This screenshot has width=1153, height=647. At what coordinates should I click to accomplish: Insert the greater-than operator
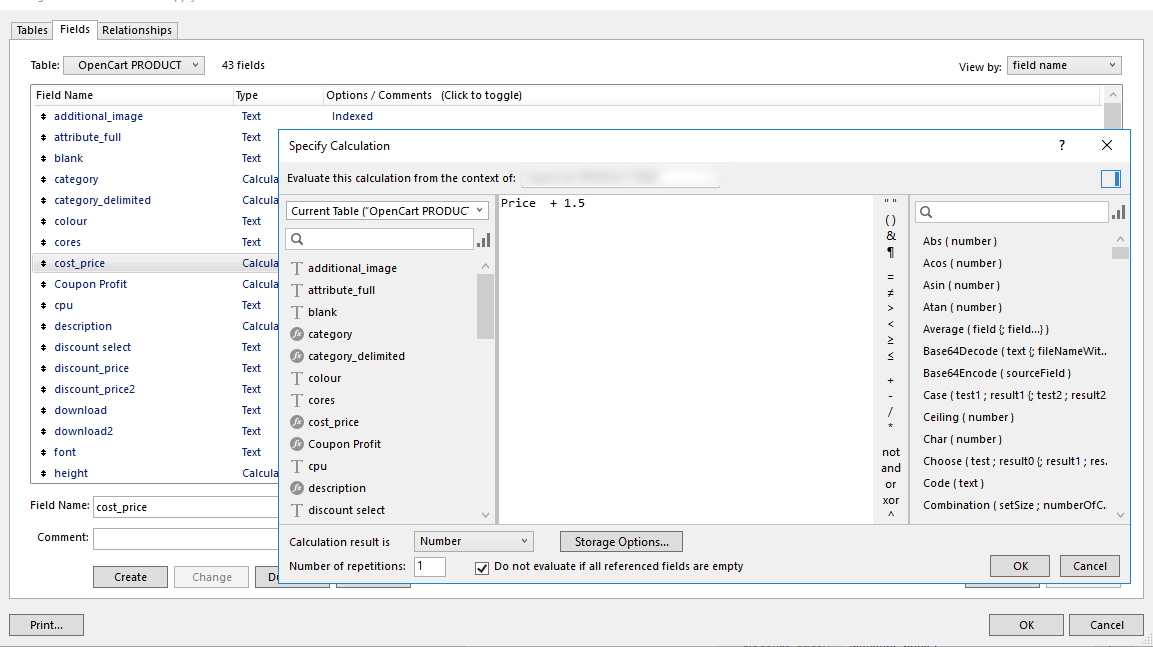click(890, 308)
